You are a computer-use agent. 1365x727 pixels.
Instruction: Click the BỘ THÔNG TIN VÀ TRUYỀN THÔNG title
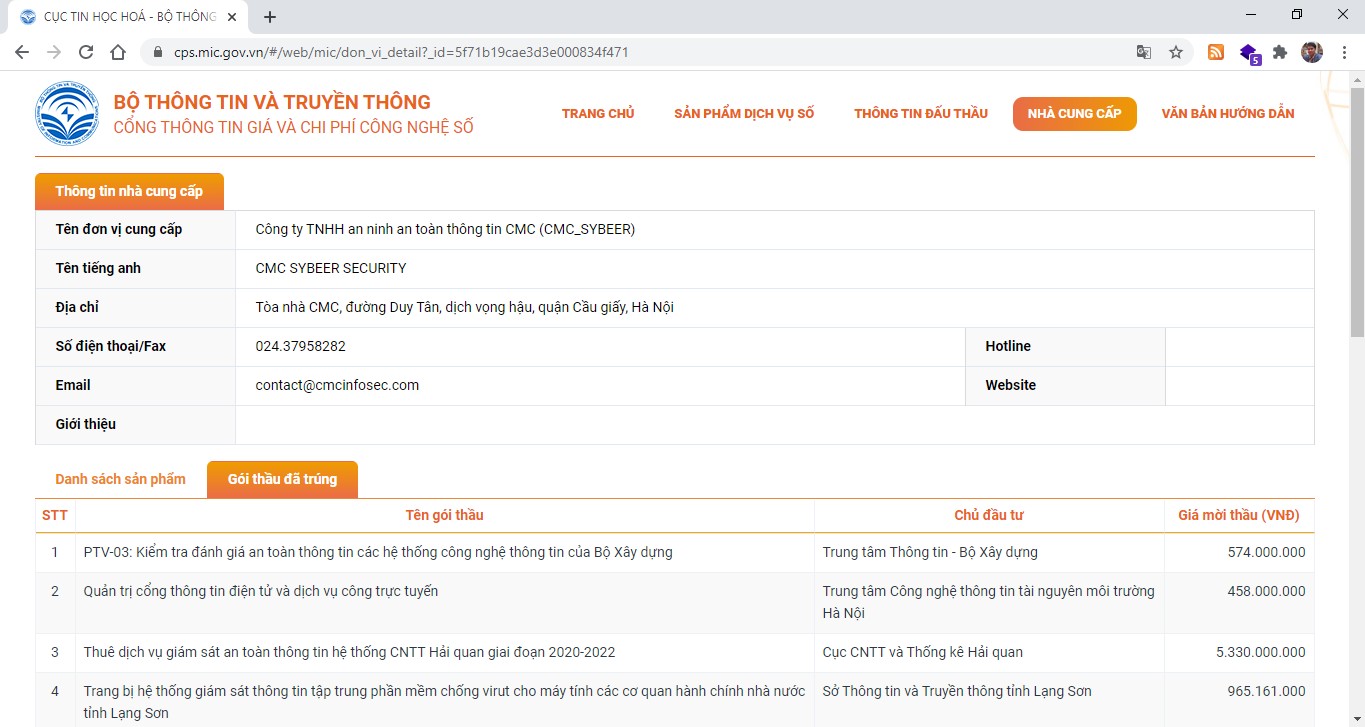272,102
